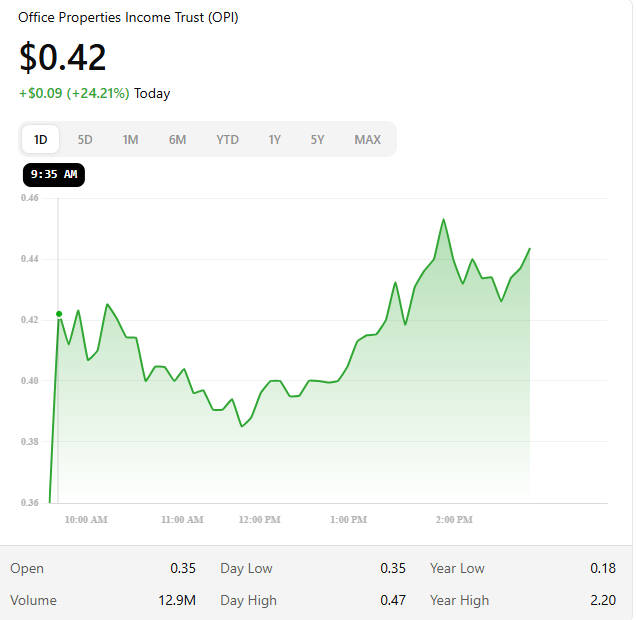Click the Open value 0.35

183,568
